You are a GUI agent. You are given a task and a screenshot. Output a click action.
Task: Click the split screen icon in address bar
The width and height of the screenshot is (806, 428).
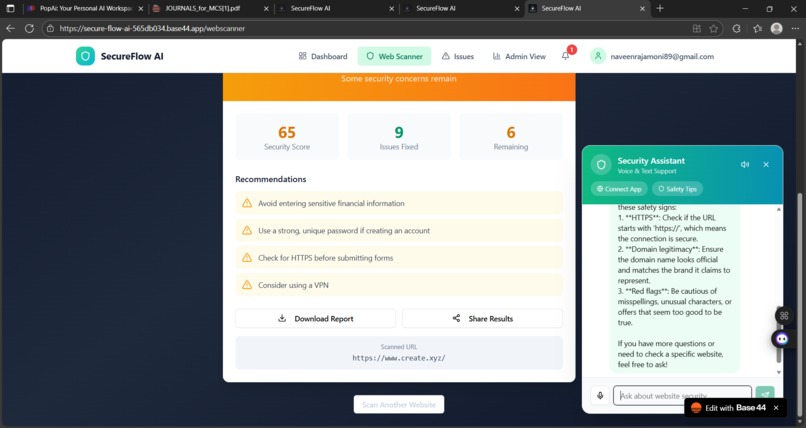pos(697,29)
